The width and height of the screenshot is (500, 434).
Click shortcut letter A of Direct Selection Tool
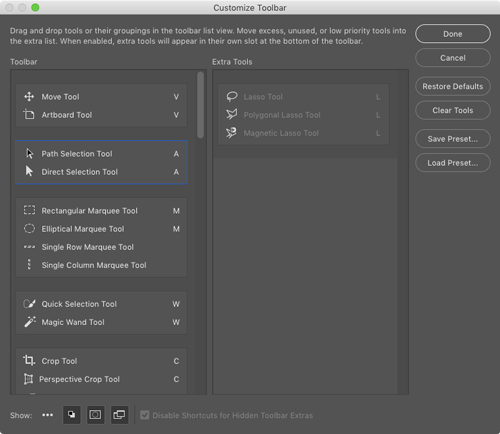click(x=176, y=172)
